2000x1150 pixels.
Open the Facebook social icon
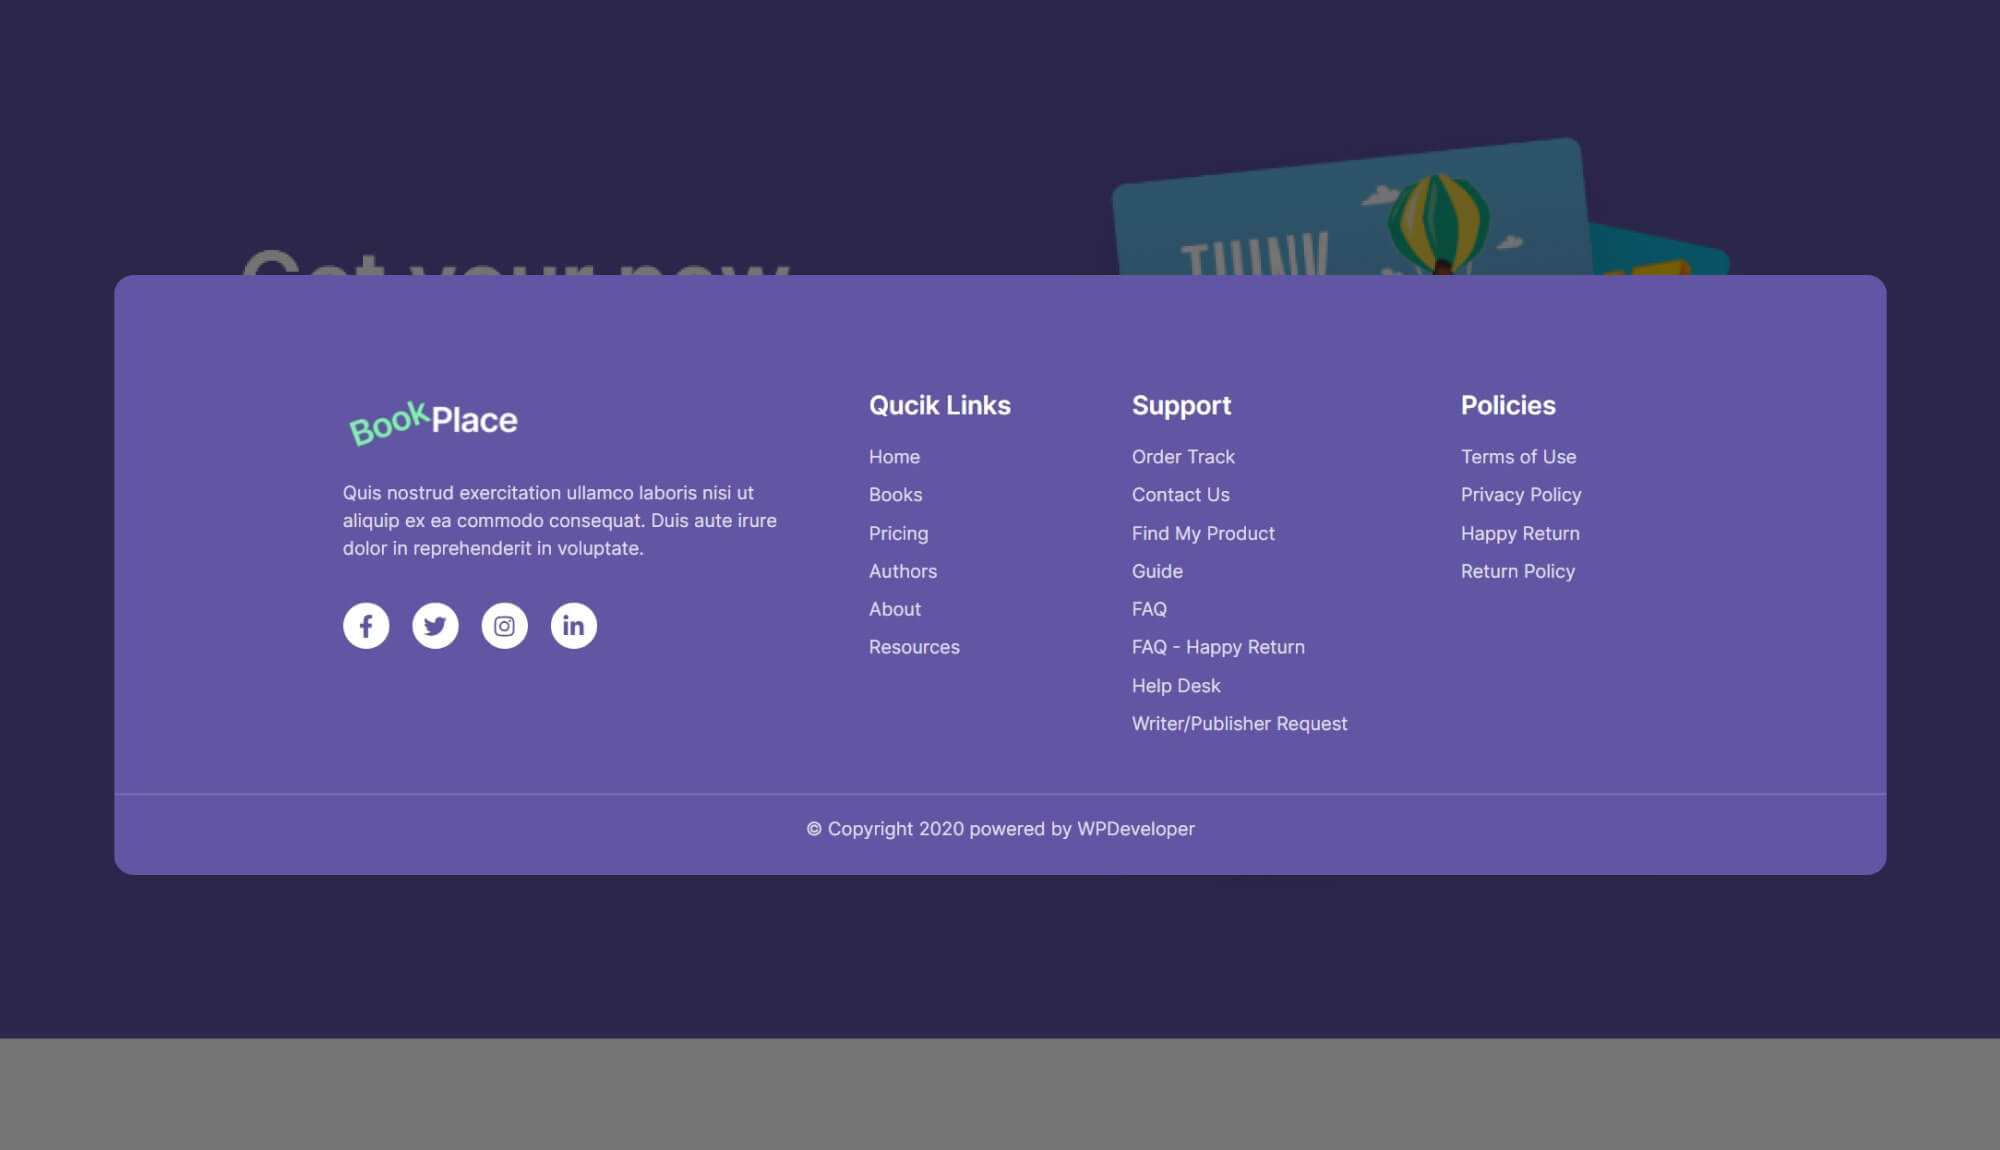tap(366, 625)
